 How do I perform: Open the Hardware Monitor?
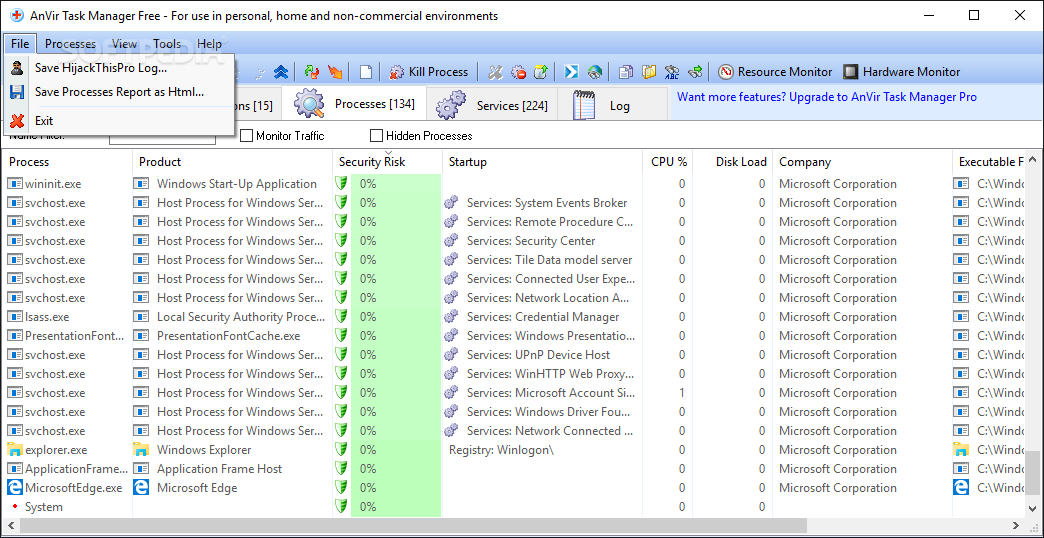point(902,72)
